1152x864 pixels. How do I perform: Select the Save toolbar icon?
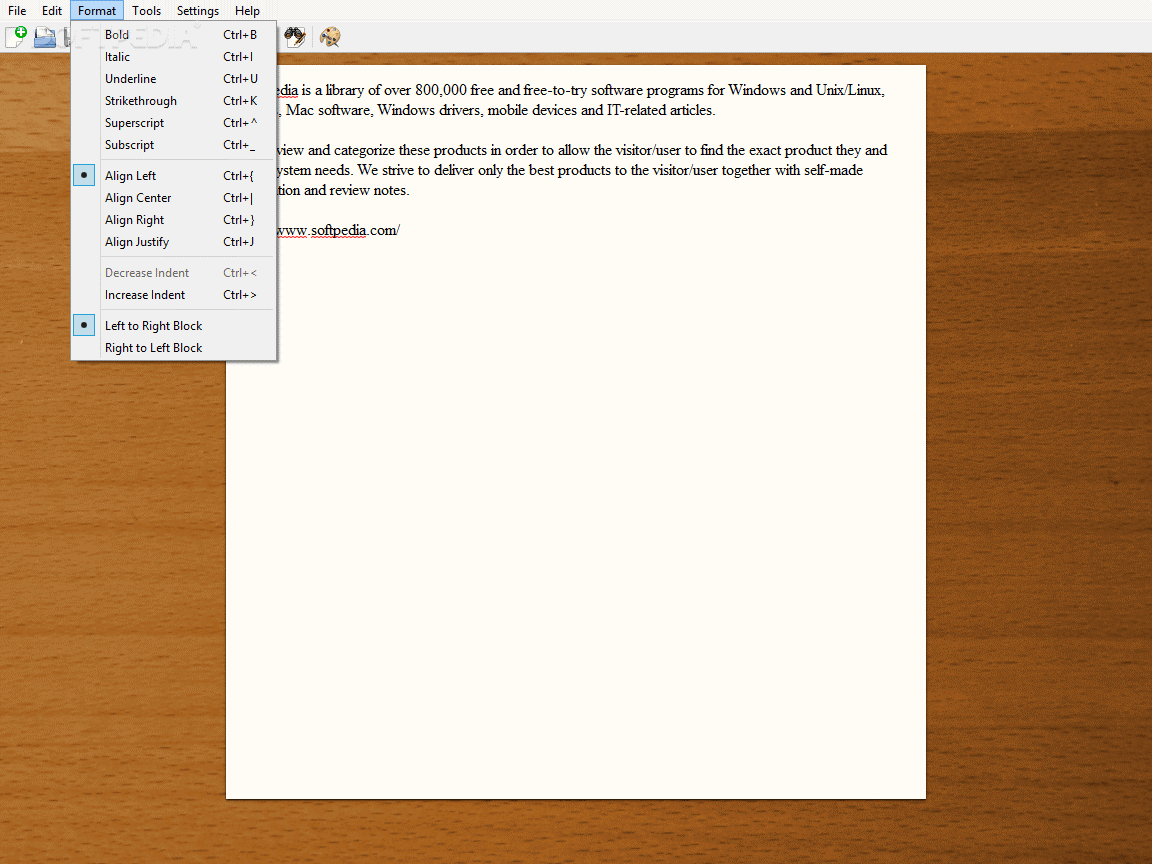coord(66,37)
